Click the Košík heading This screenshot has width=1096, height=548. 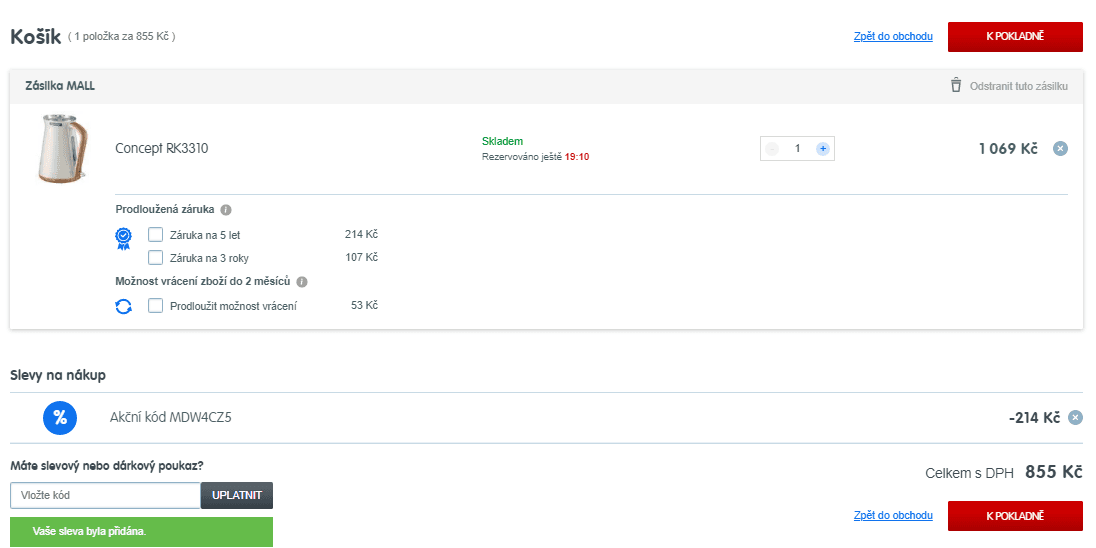36,36
